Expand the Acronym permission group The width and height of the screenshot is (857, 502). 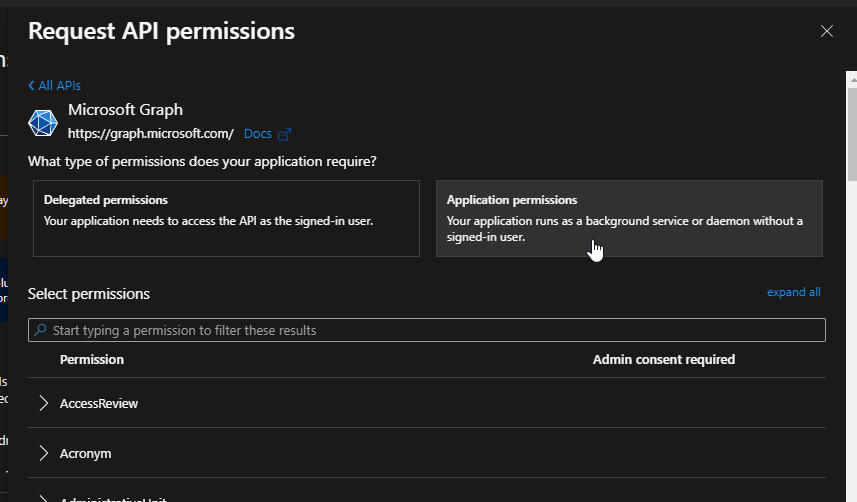[x=44, y=453]
